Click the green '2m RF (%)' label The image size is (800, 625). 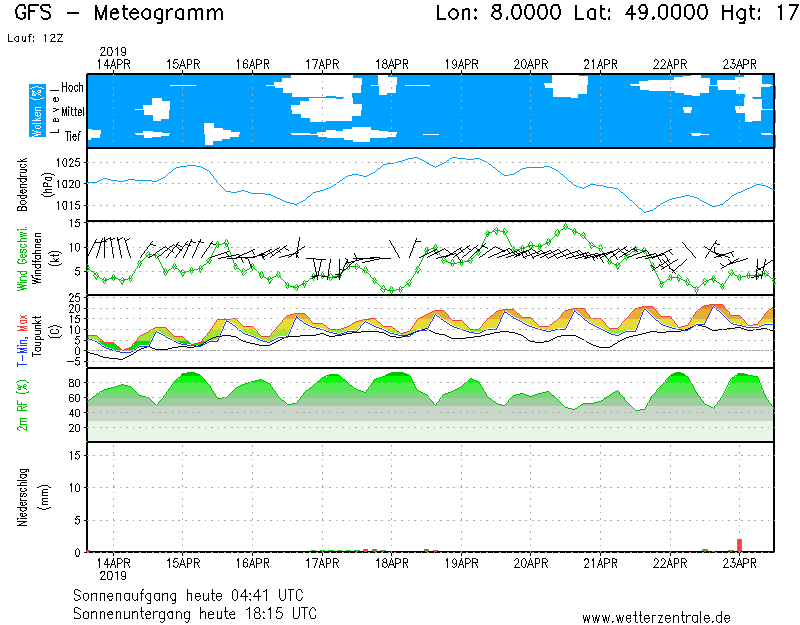(x=22, y=405)
